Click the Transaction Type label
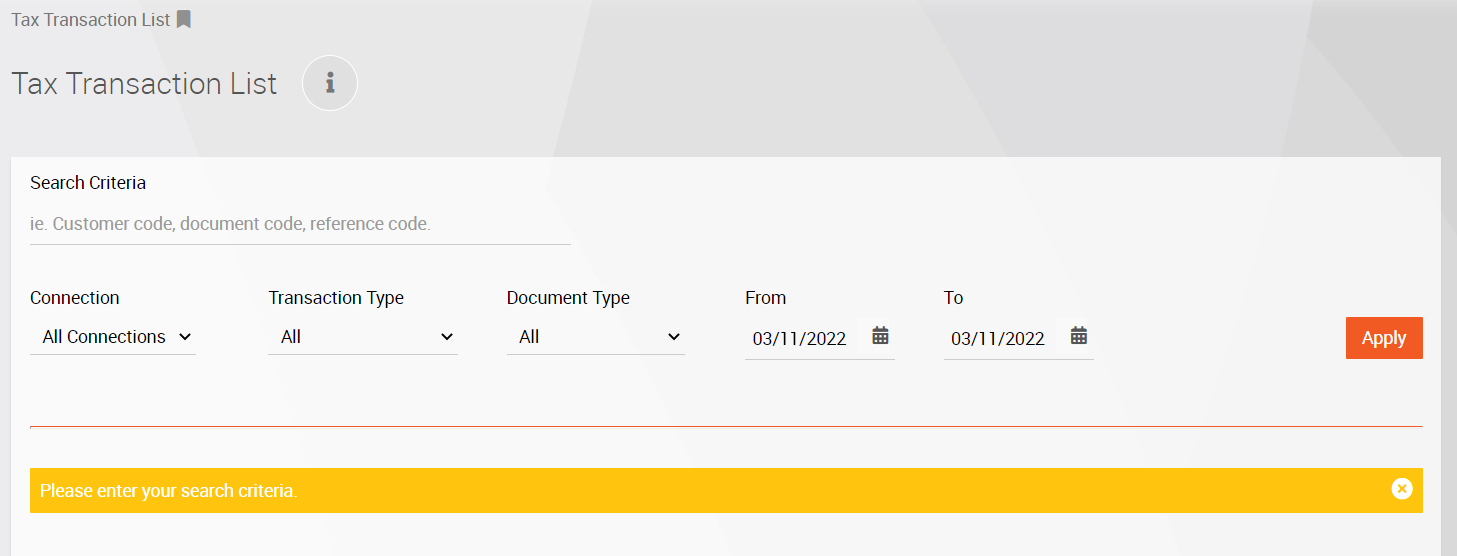The height and width of the screenshot is (556, 1457). tap(336, 298)
